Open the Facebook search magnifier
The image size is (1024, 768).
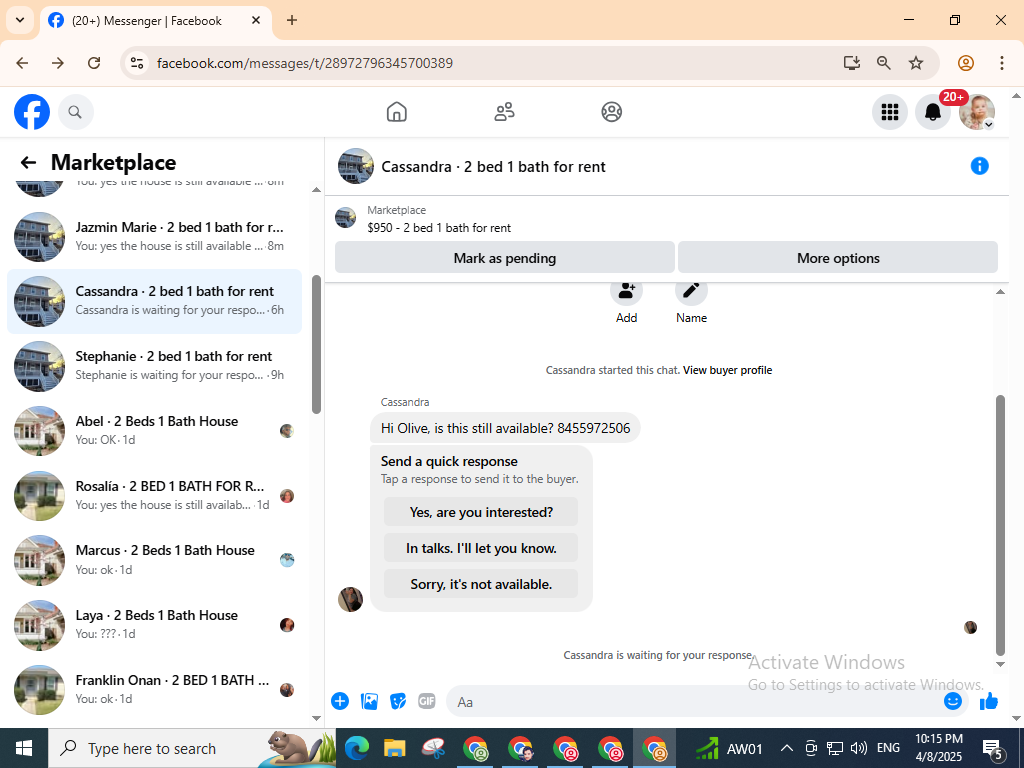coord(75,112)
